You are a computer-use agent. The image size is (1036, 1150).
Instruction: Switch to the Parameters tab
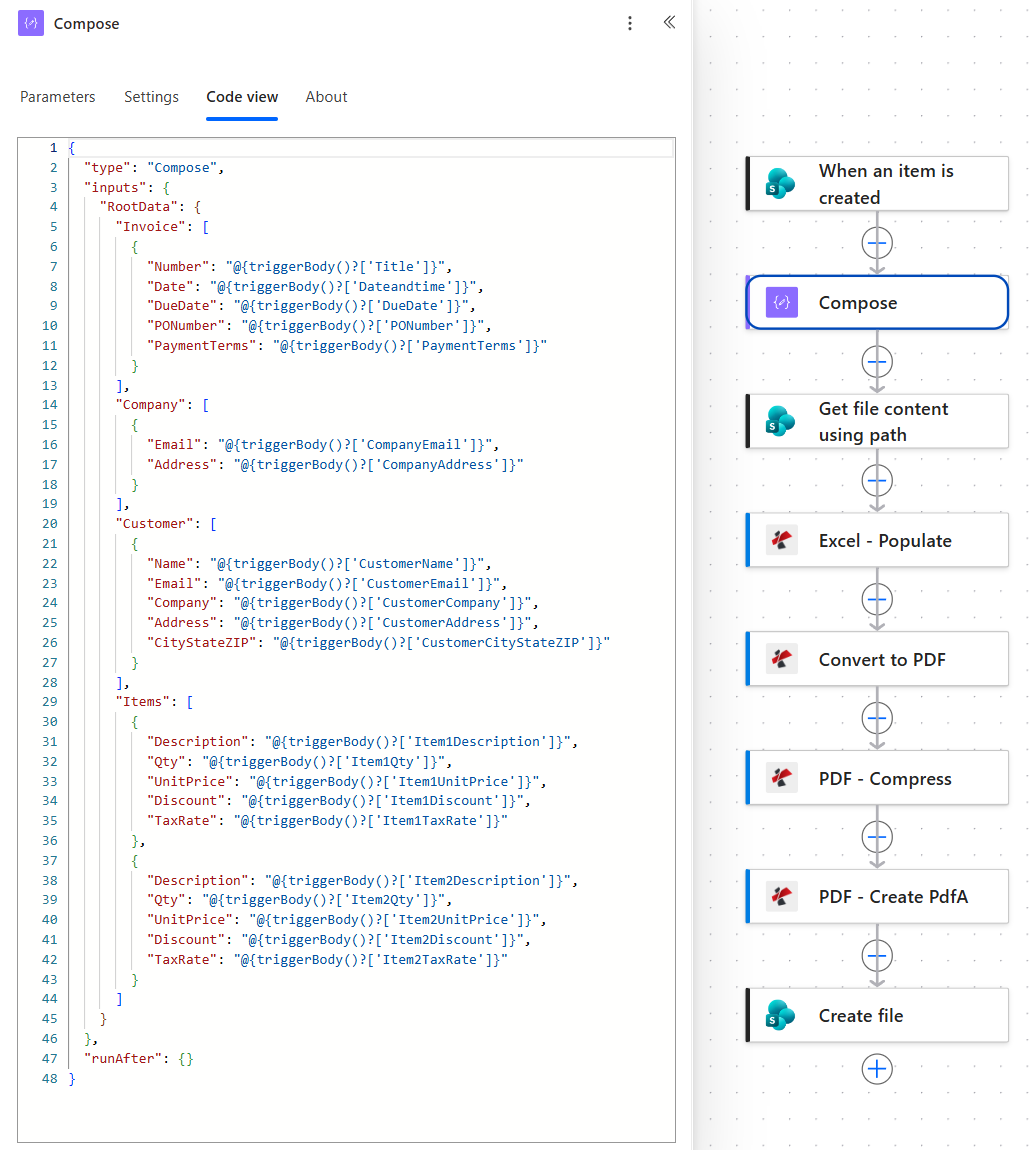pyautogui.click(x=57, y=97)
